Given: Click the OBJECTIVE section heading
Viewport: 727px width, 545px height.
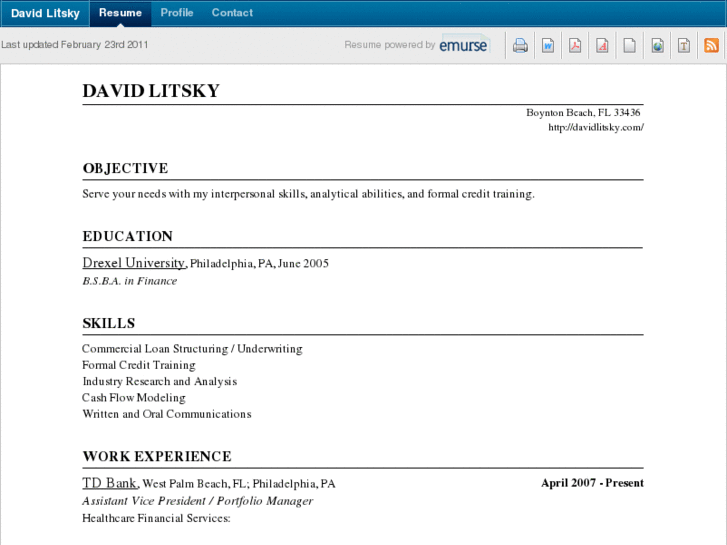Looking at the screenshot, I should click(x=125, y=168).
